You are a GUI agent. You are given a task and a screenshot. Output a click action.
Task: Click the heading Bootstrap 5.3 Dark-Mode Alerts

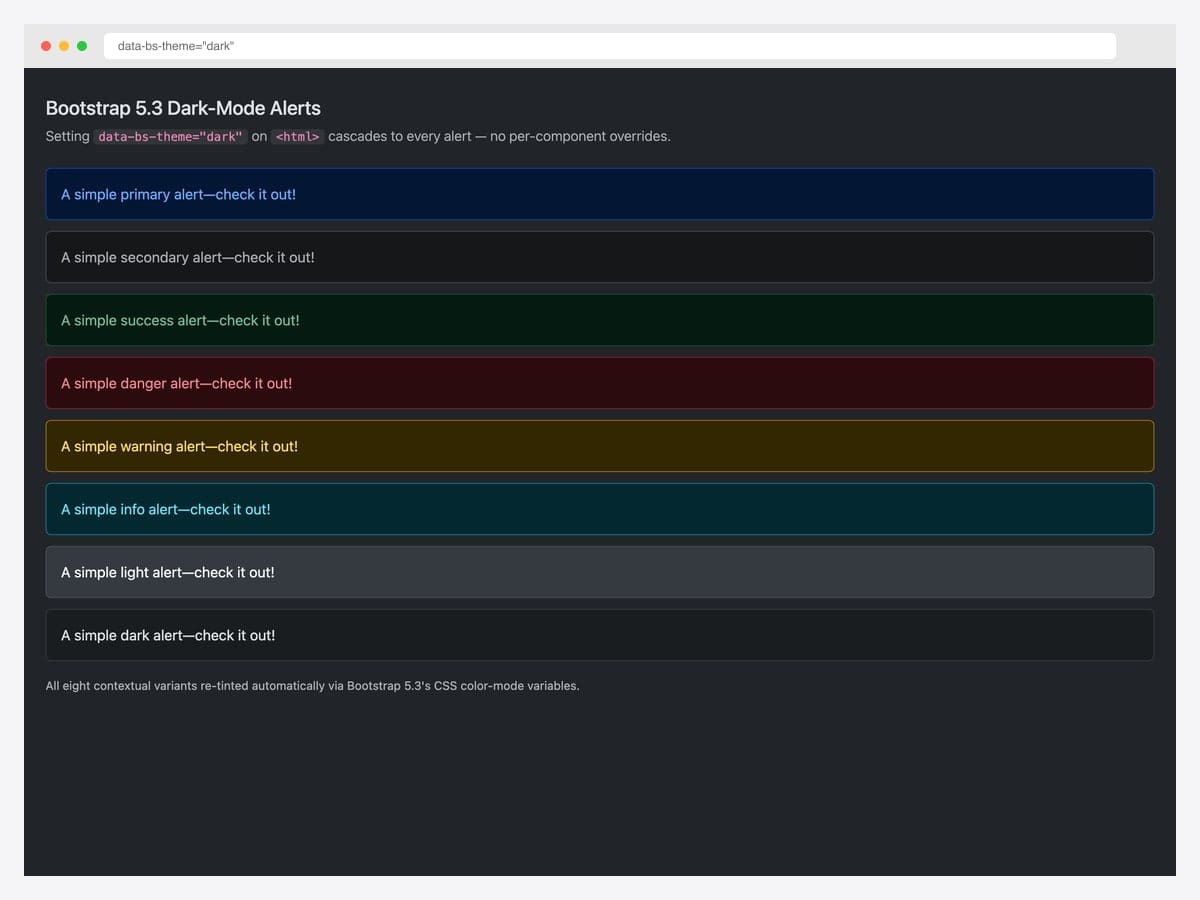pyautogui.click(x=183, y=108)
